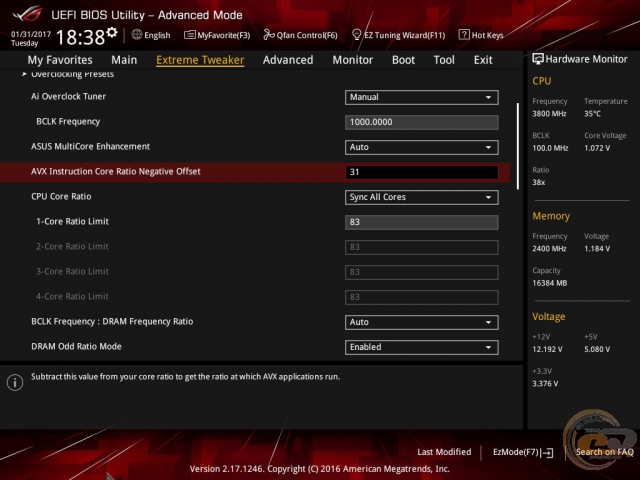Click CPU frequency 3800 MHz value
The width and height of the screenshot is (640, 480).
tap(549, 114)
